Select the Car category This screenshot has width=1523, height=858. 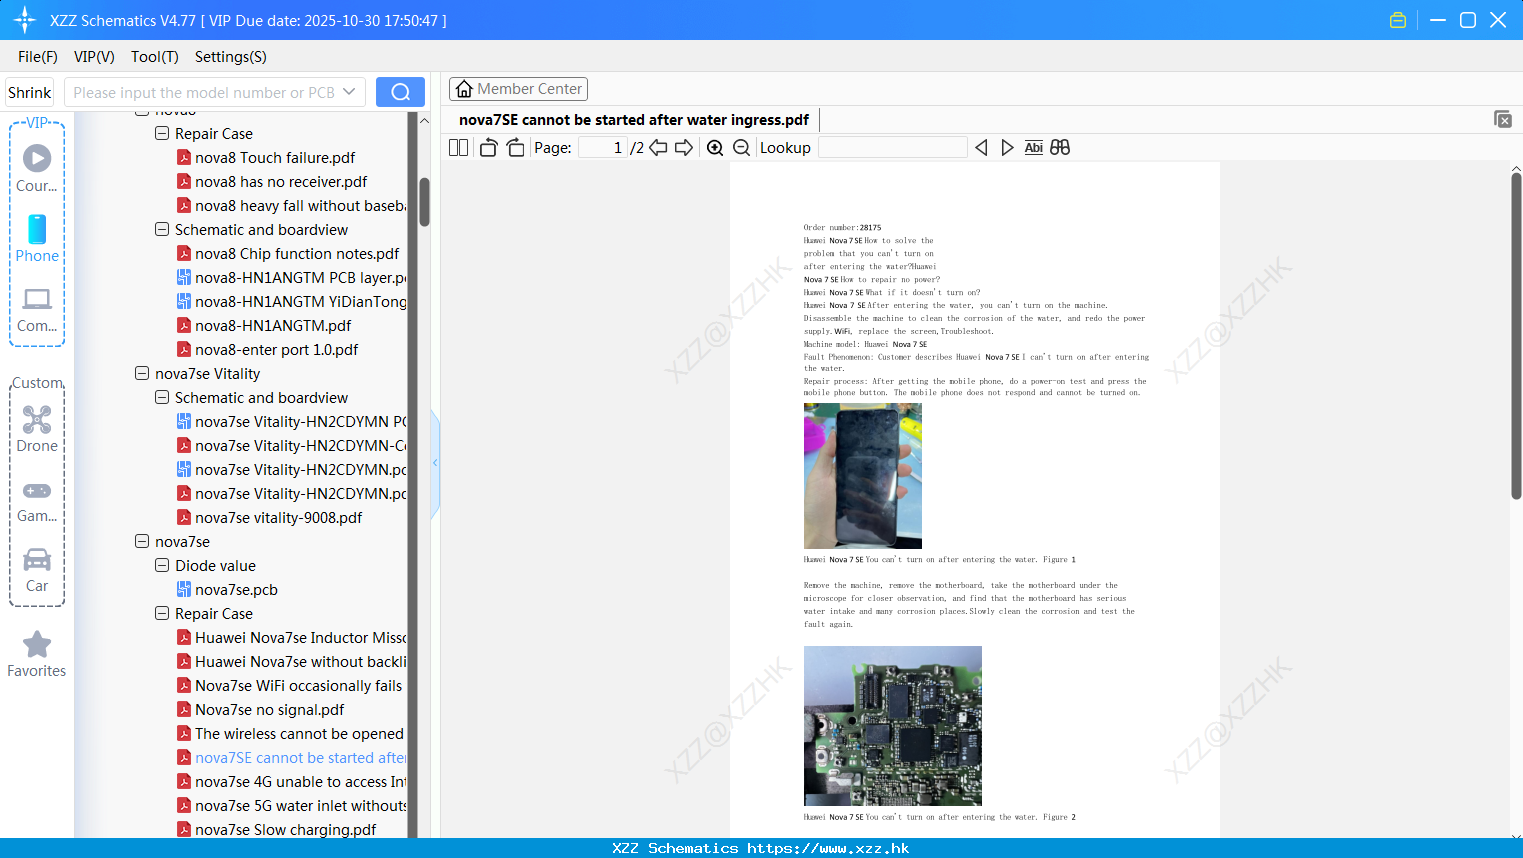tap(37, 570)
